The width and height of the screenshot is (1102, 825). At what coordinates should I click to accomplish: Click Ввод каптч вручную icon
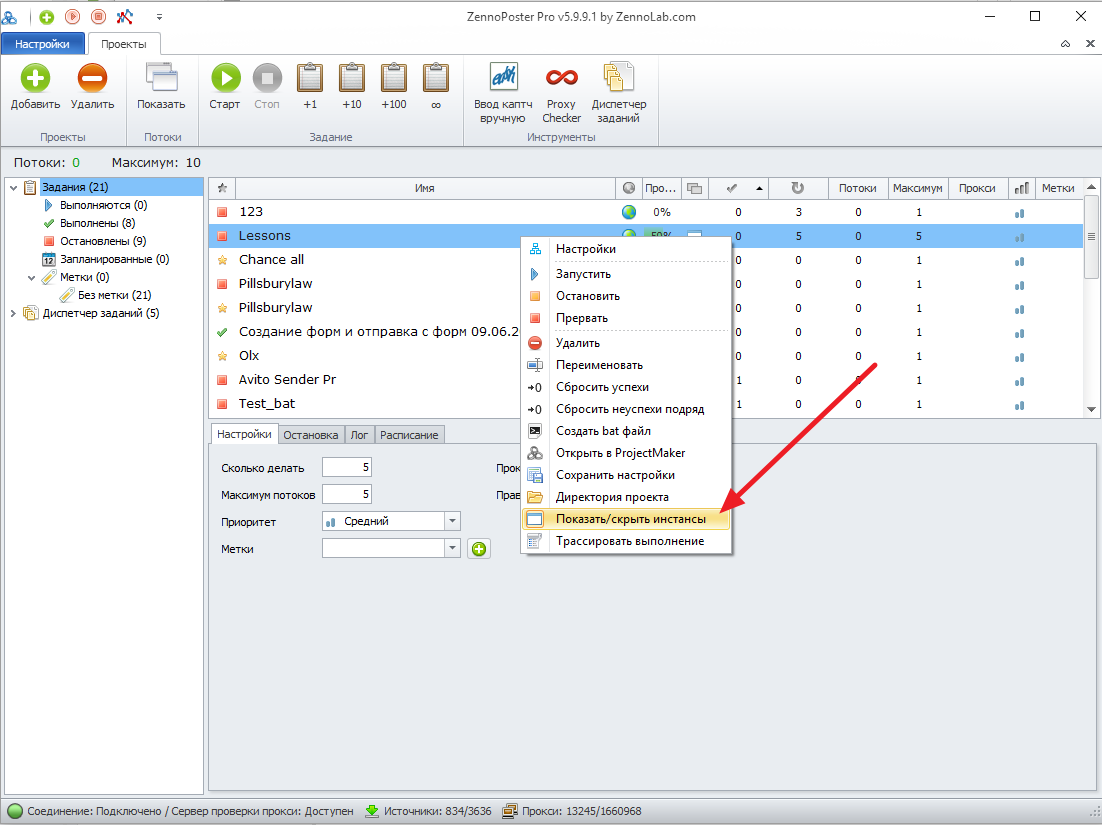(x=503, y=78)
